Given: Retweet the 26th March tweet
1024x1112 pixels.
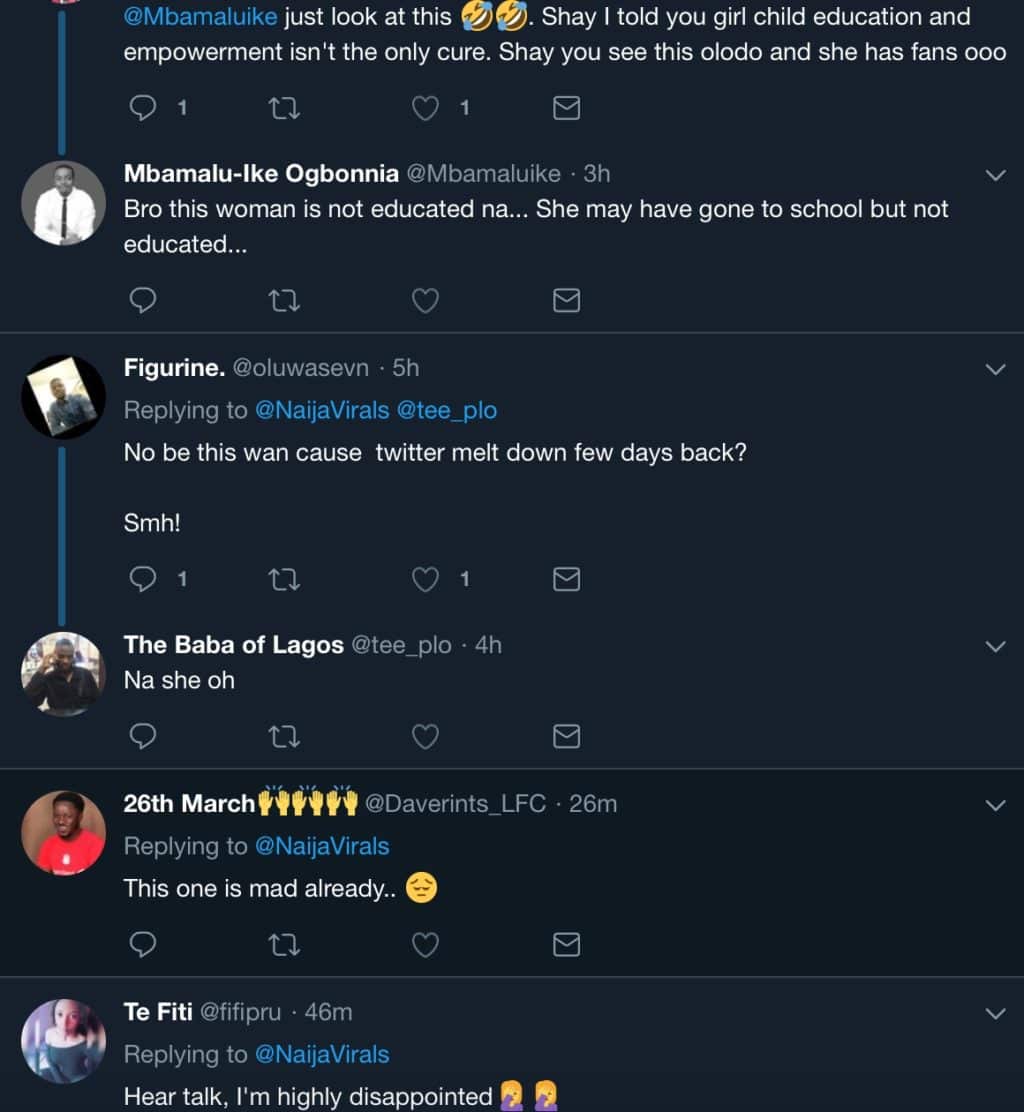Looking at the screenshot, I should pyautogui.click(x=285, y=944).
